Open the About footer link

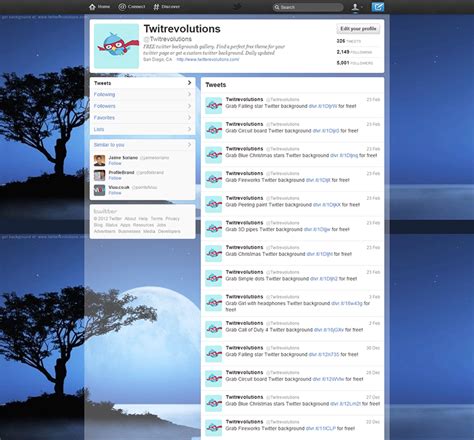coord(130,219)
